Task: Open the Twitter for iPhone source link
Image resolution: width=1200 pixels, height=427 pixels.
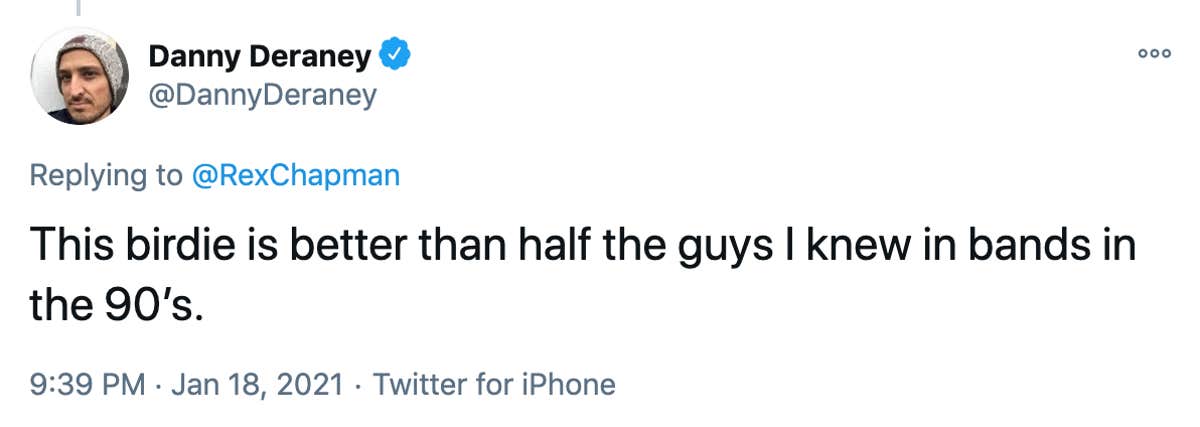Action: (494, 384)
